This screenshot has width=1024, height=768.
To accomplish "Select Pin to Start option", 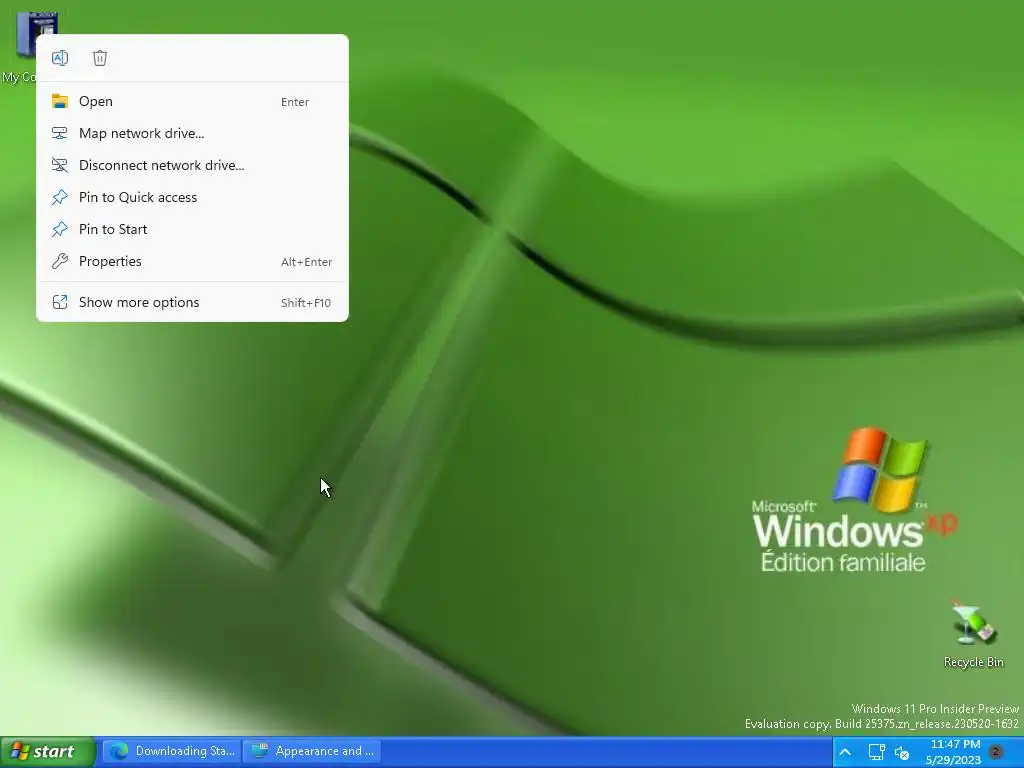I will click(192, 229).
